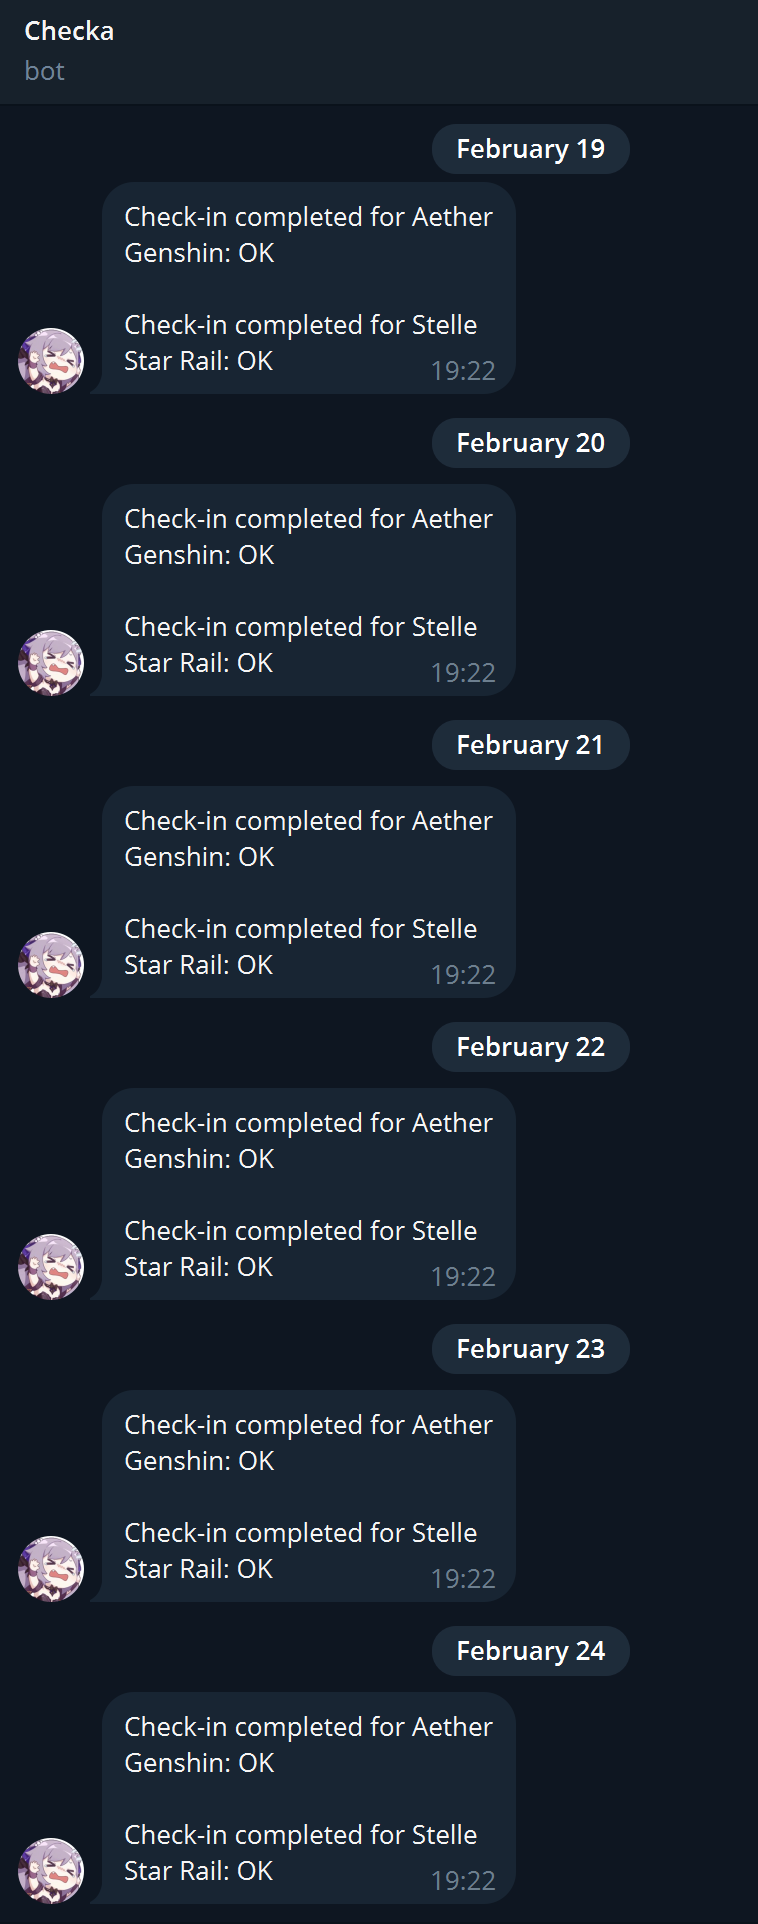Click the February 23 date pill
Image resolution: width=758 pixels, height=1924 pixels.
pyautogui.click(x=530, y=1349)
